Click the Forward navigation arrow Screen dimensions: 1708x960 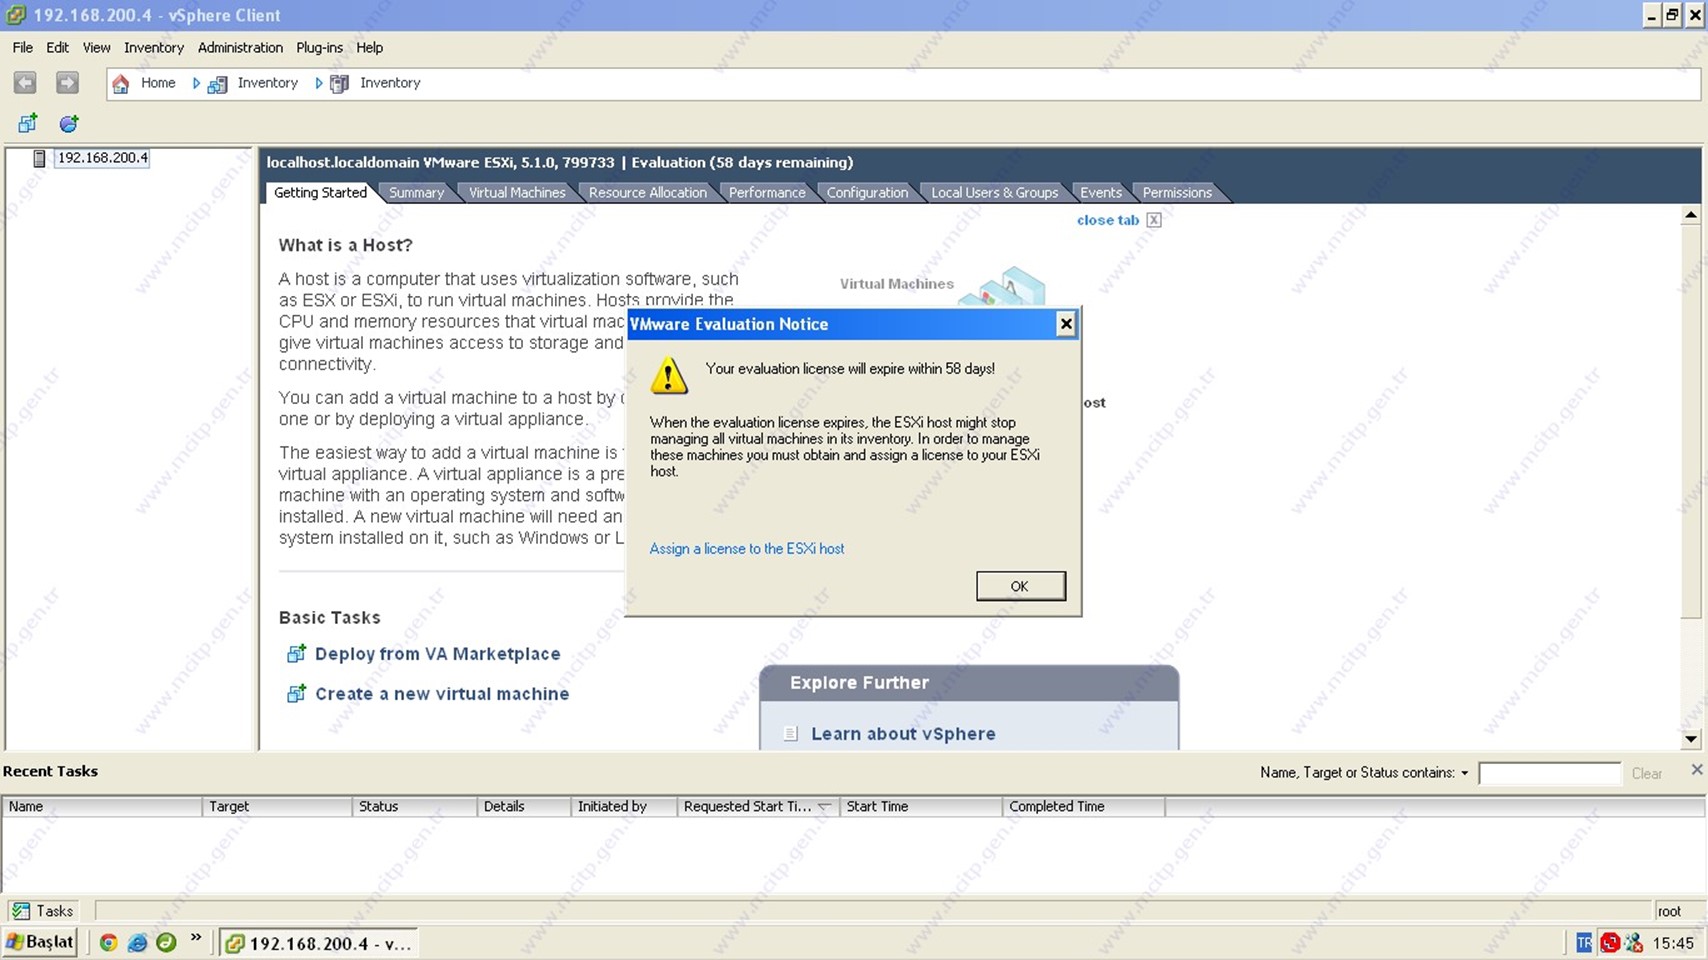pyautogui.click(x=67, y=83)
